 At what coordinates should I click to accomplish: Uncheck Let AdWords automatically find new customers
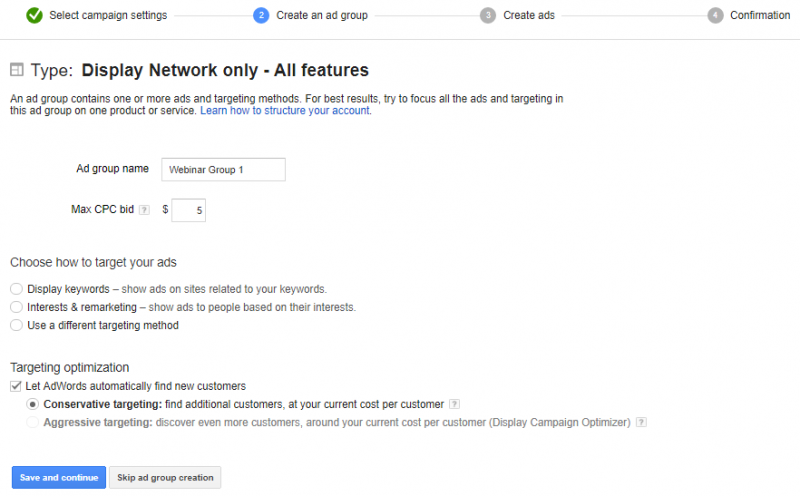16,386
